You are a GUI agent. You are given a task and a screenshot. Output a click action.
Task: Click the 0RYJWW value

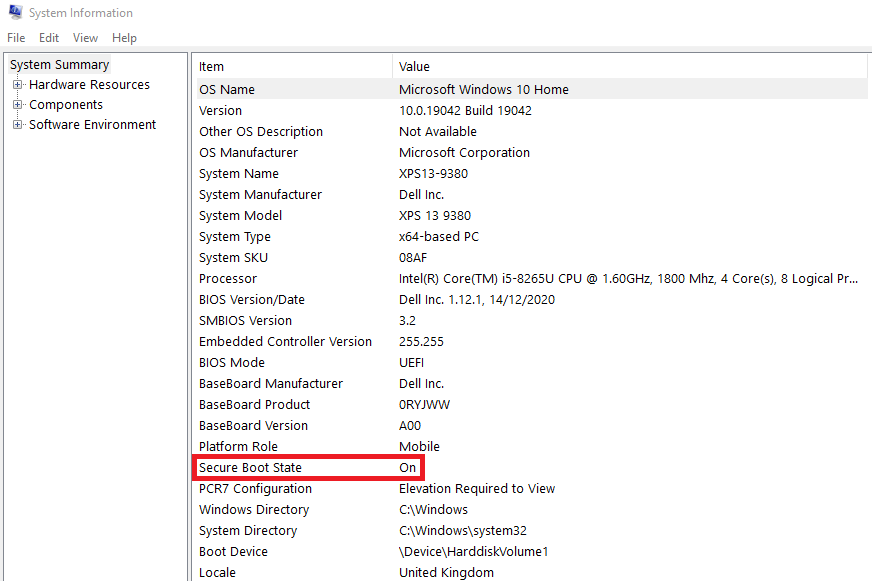click(424, 405)
